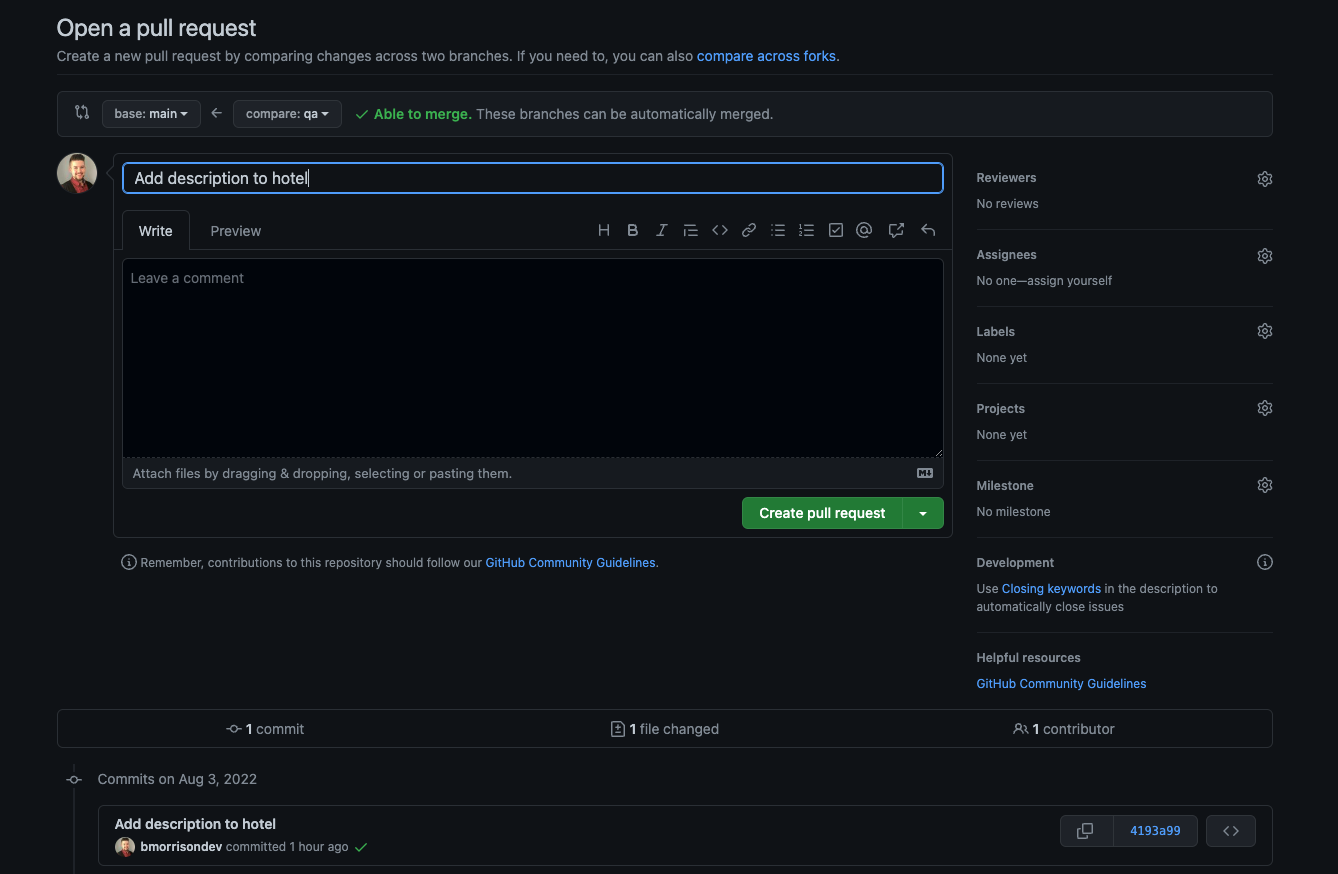Insert a heading with the H icon

click(604, 230)
